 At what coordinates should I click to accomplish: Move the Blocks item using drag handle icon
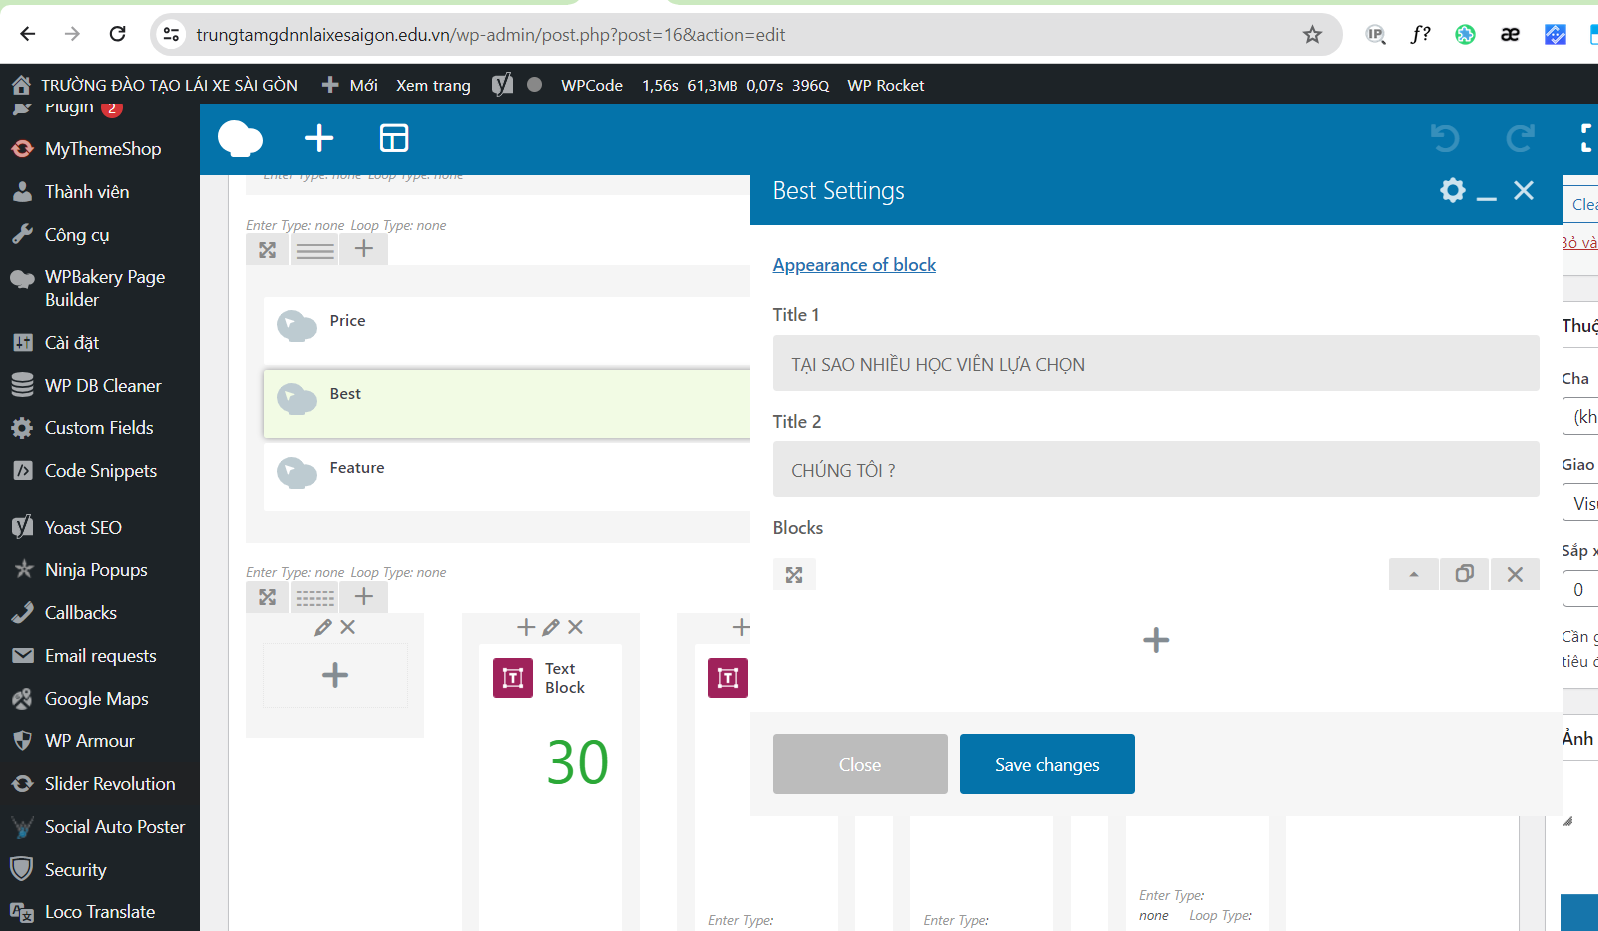(794, 575)
